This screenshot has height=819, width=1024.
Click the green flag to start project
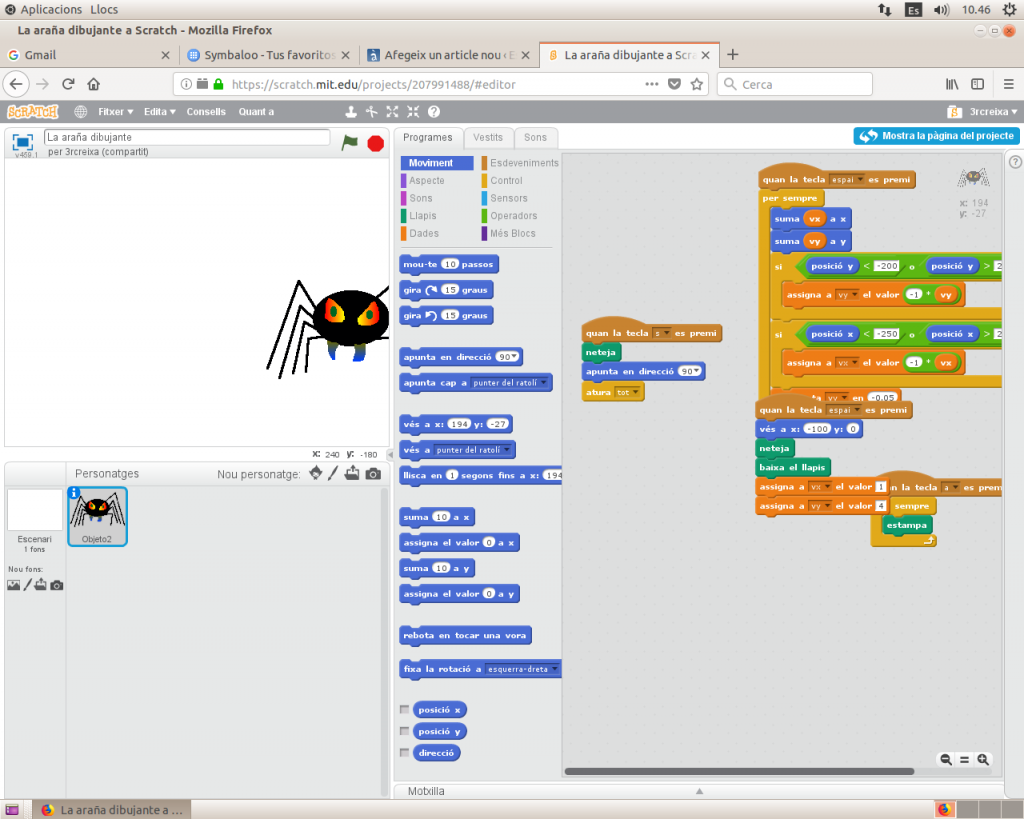[x=349, y=143]
